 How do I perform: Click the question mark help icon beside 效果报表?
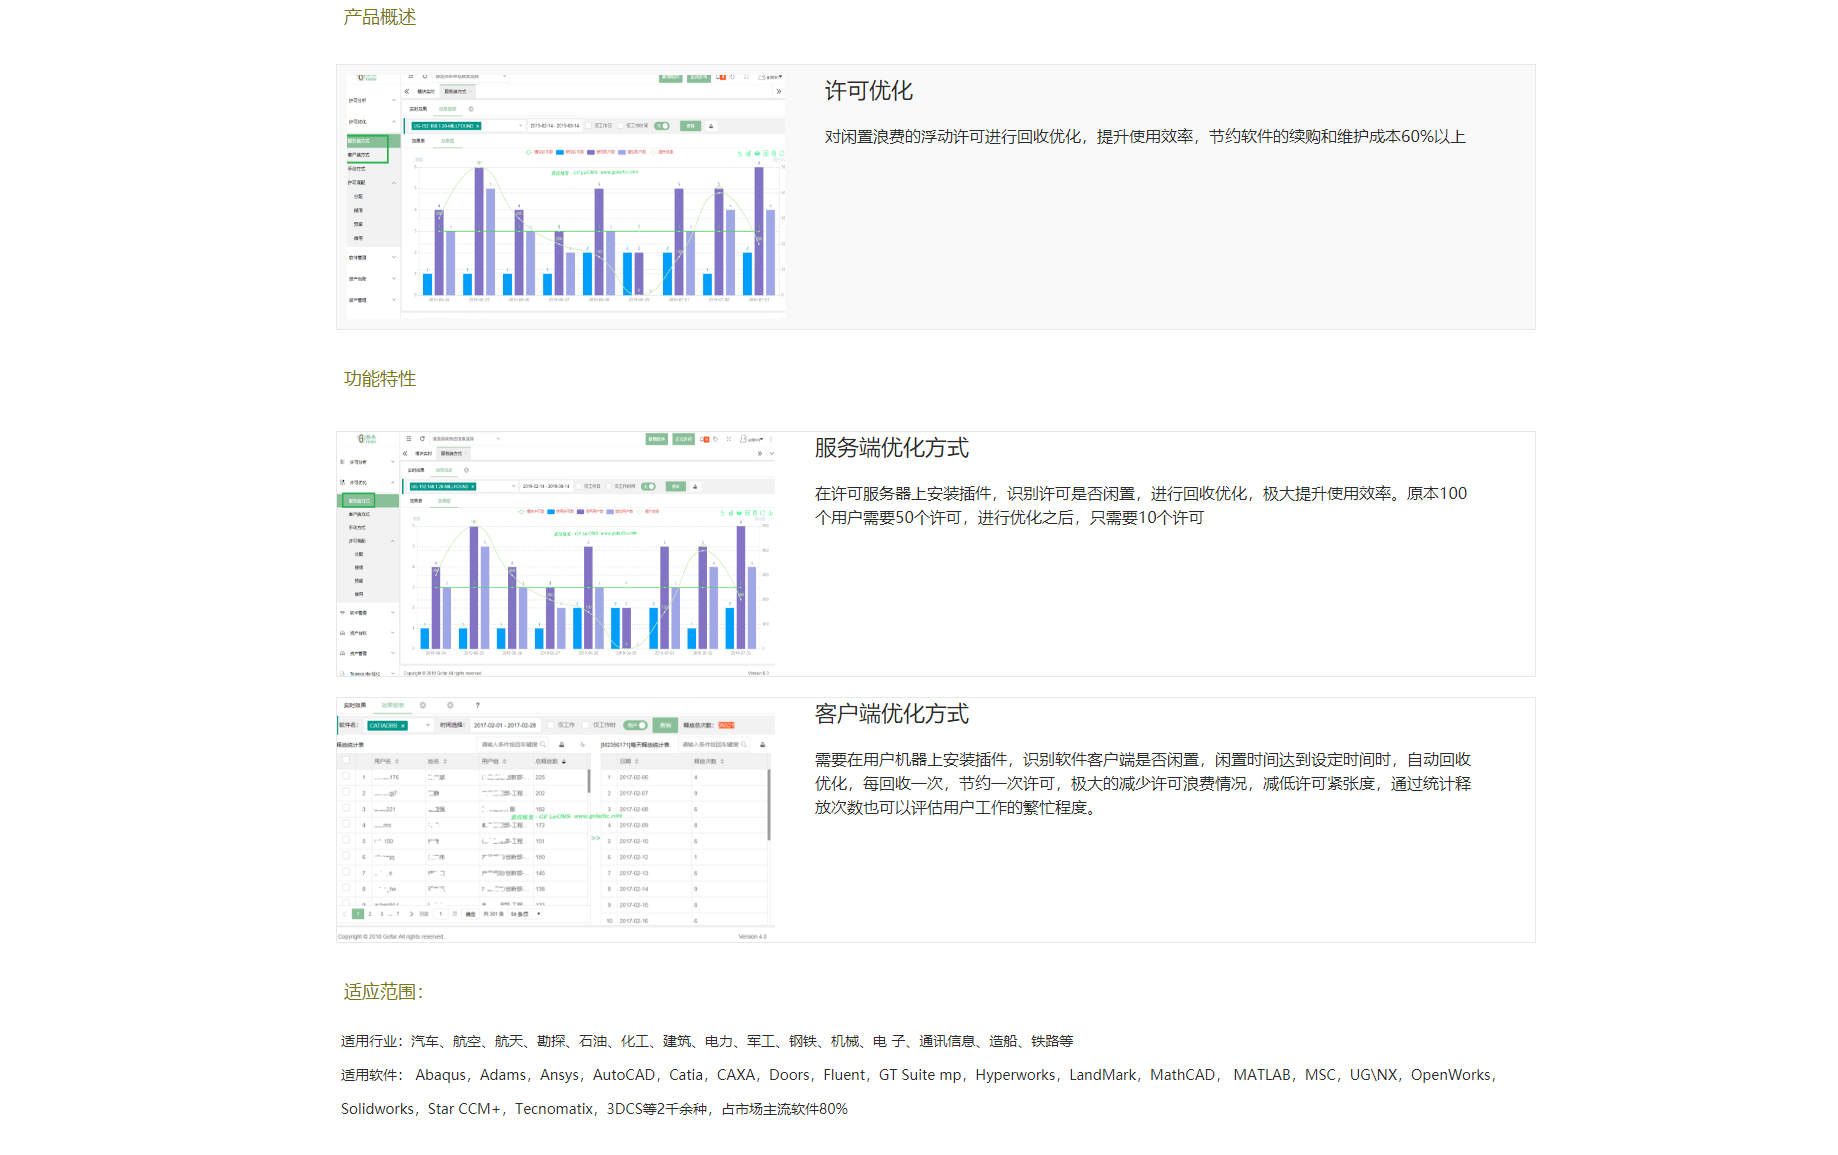(478, 705)
